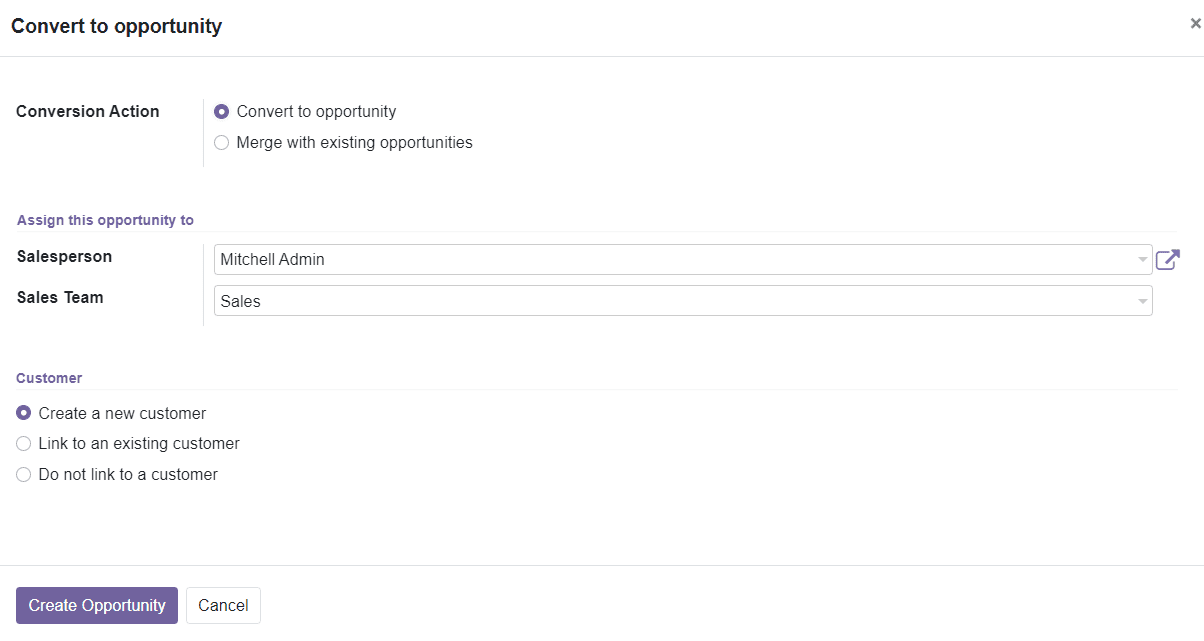This screenshot has width=1204, height=641.
Task: Click the Sales Team dropdown caret icon
Action: tap(1141, 300)
